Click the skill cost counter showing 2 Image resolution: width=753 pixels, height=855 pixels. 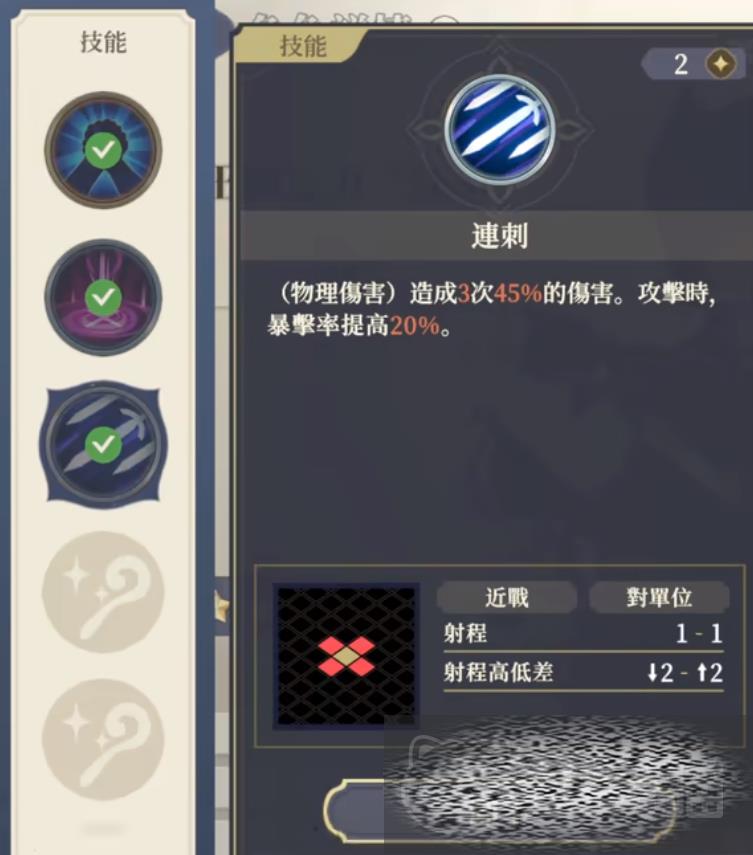[x=694, y=64]
